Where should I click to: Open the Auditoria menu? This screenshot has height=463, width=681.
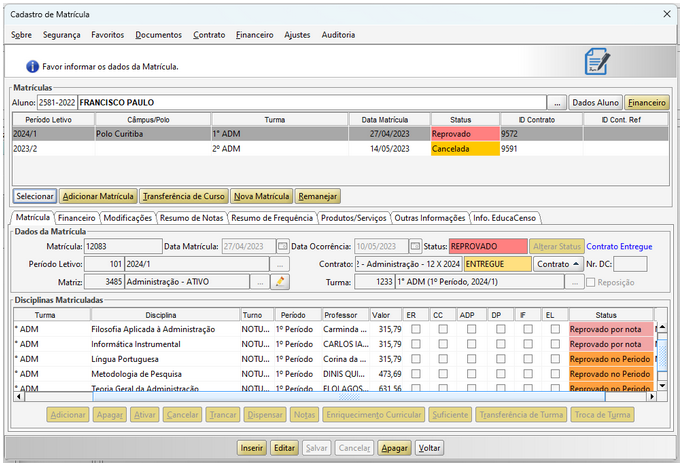pos(338,35)
